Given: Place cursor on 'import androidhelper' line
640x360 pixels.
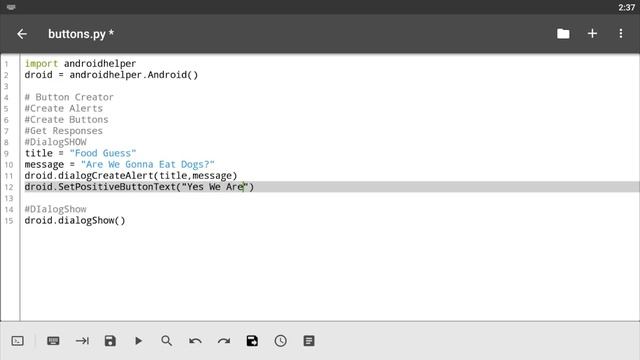Looking at the screenshot, I should pos(80,64).
